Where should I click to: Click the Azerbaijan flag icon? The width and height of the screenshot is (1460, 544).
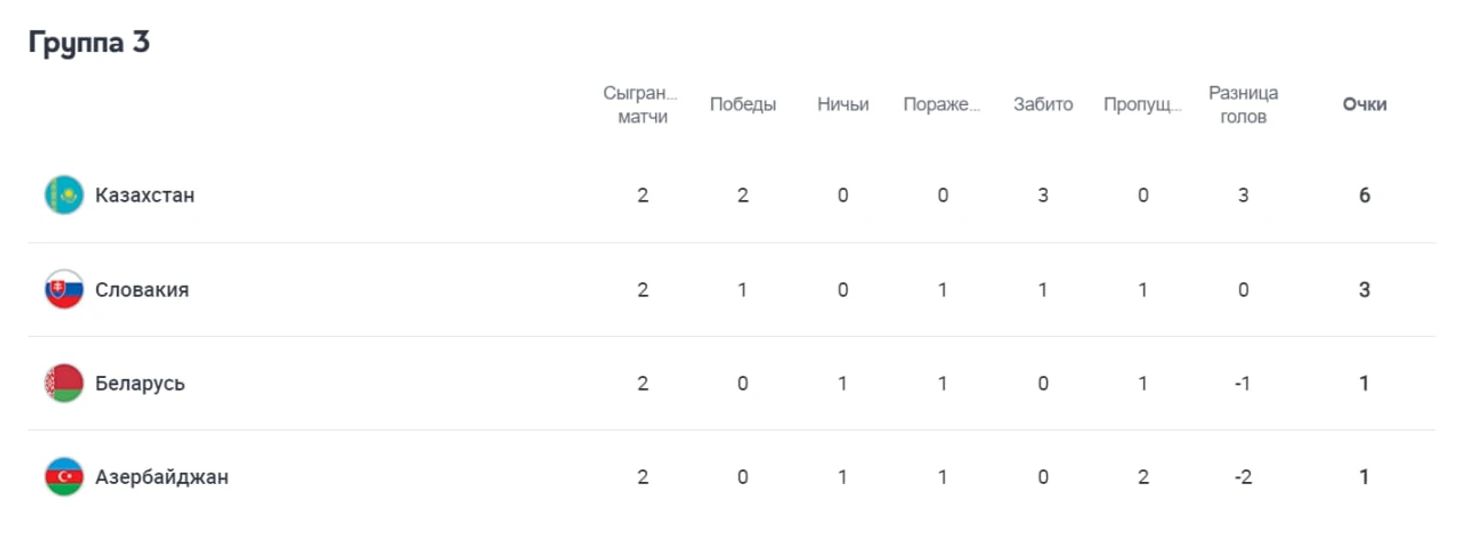64,477
